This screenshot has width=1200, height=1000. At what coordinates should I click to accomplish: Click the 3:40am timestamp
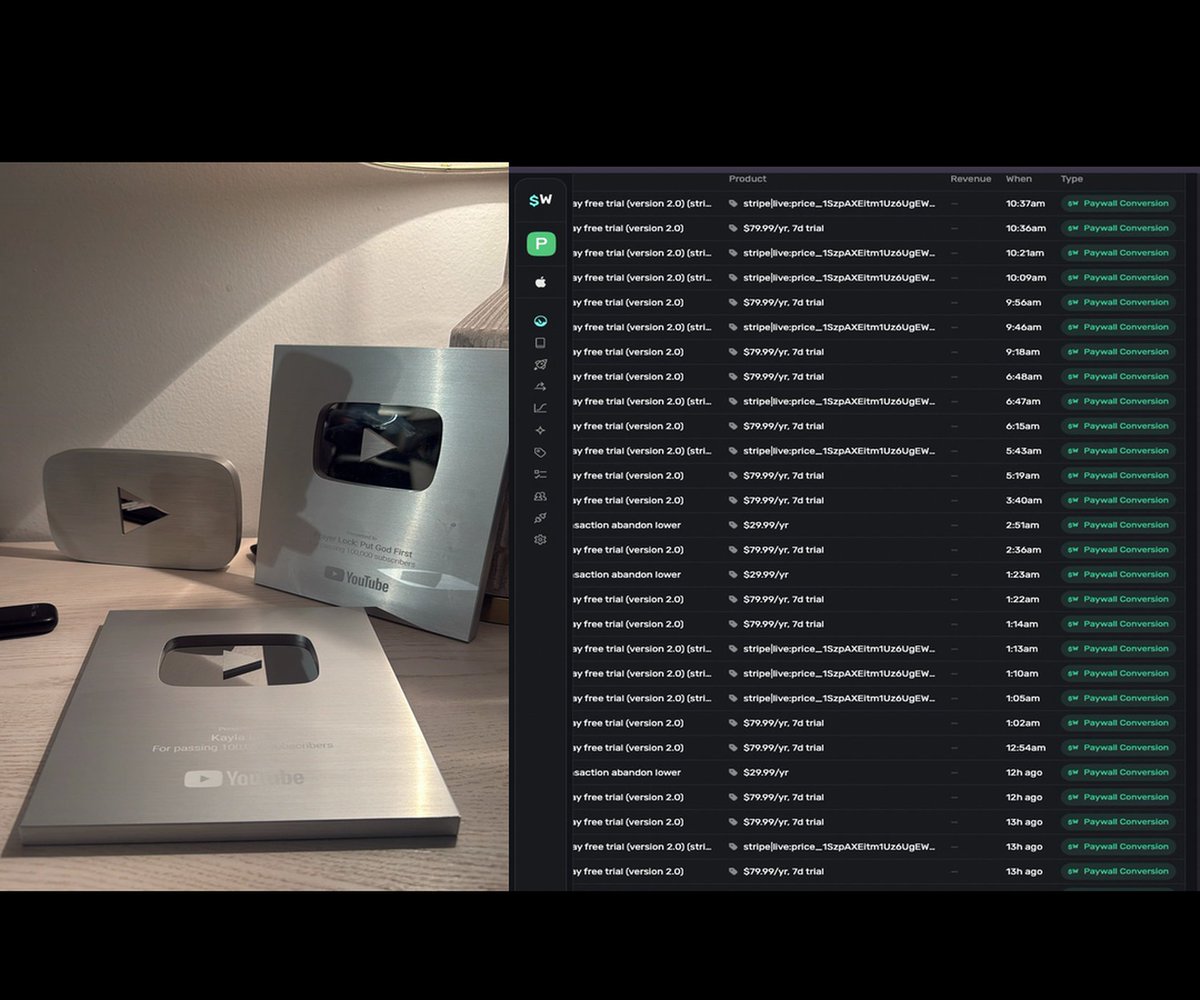click(1023, 500)
